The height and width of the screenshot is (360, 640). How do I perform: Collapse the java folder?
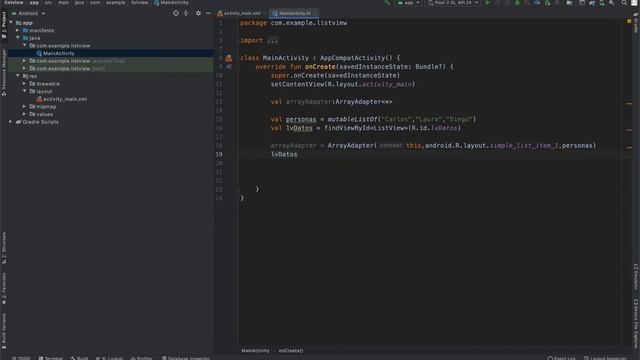(x=18, y=38)
